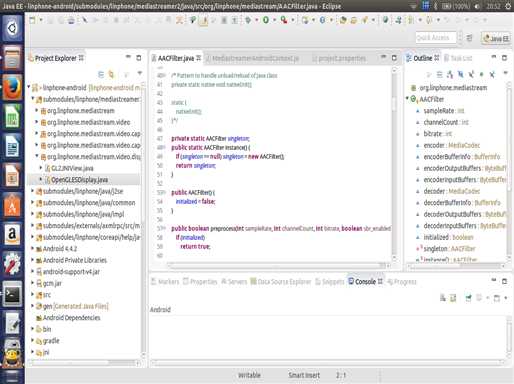This screenshot has height=384, width=514.
Task: Open the Task List tab
Action: (x=458, y=58)
